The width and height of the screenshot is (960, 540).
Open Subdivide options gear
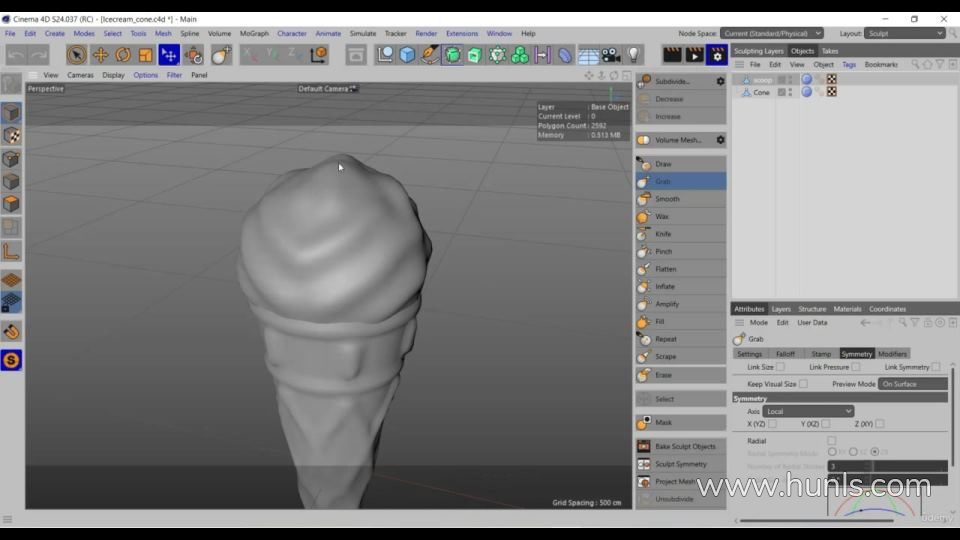720,81
